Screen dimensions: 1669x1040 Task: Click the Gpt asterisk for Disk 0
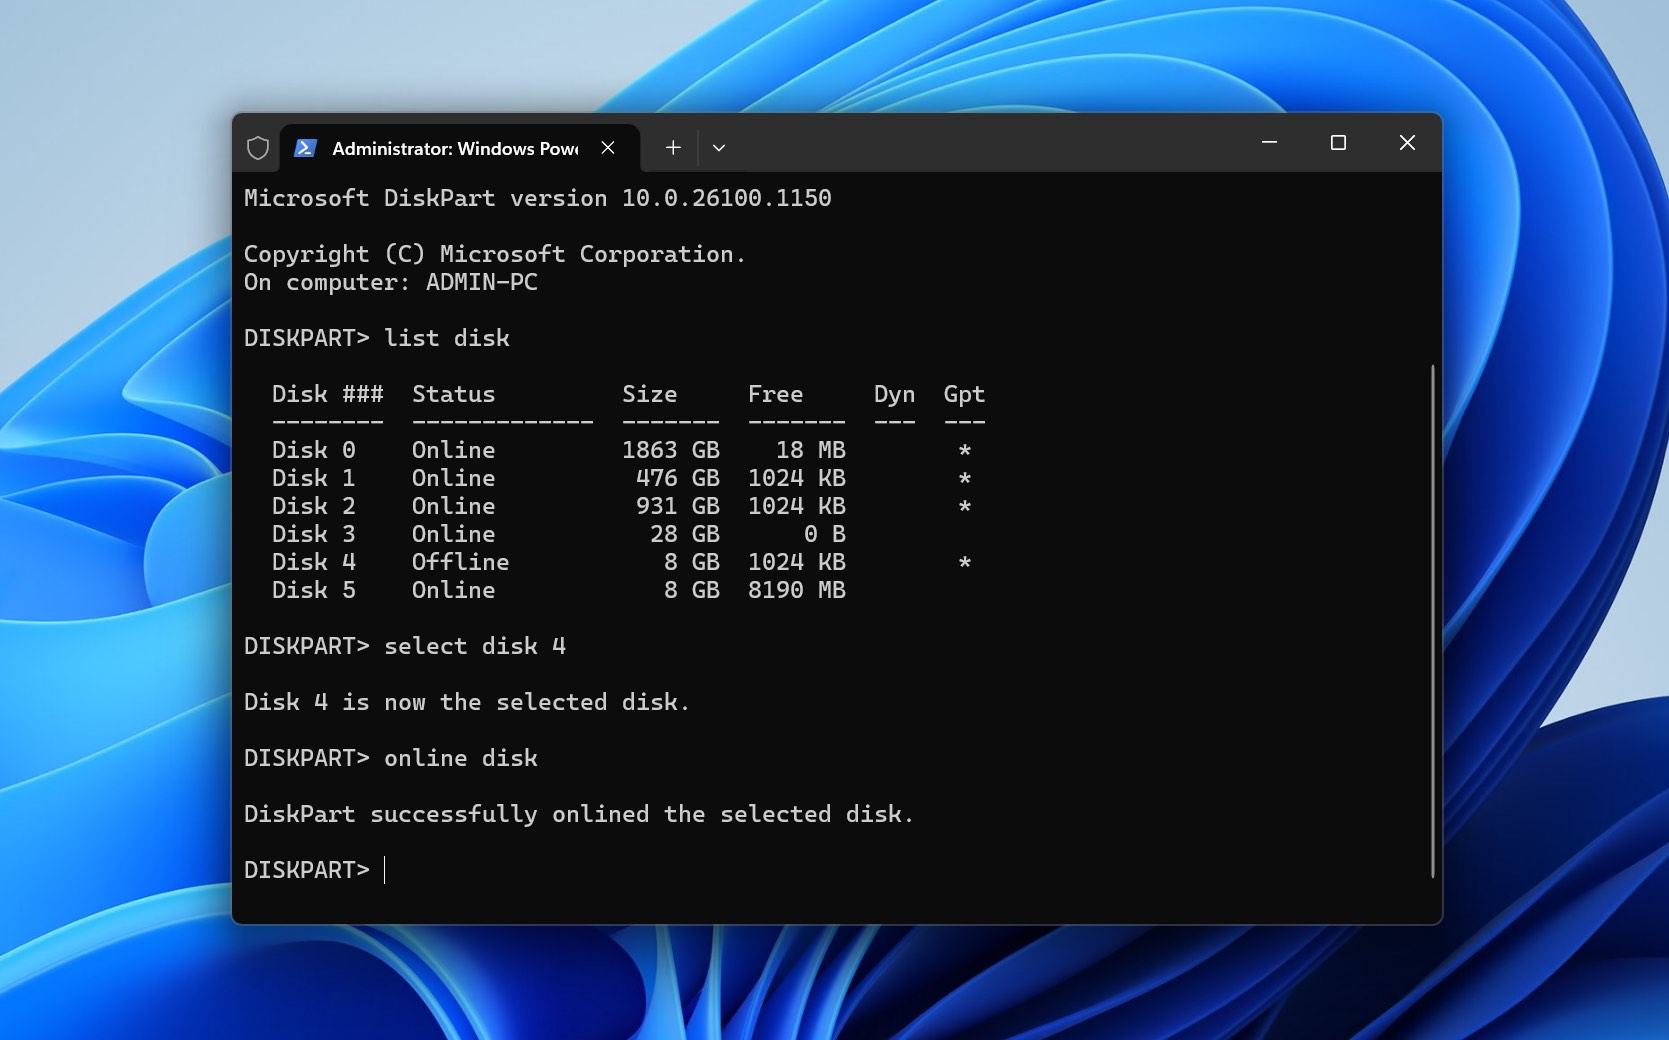point(963,451)
